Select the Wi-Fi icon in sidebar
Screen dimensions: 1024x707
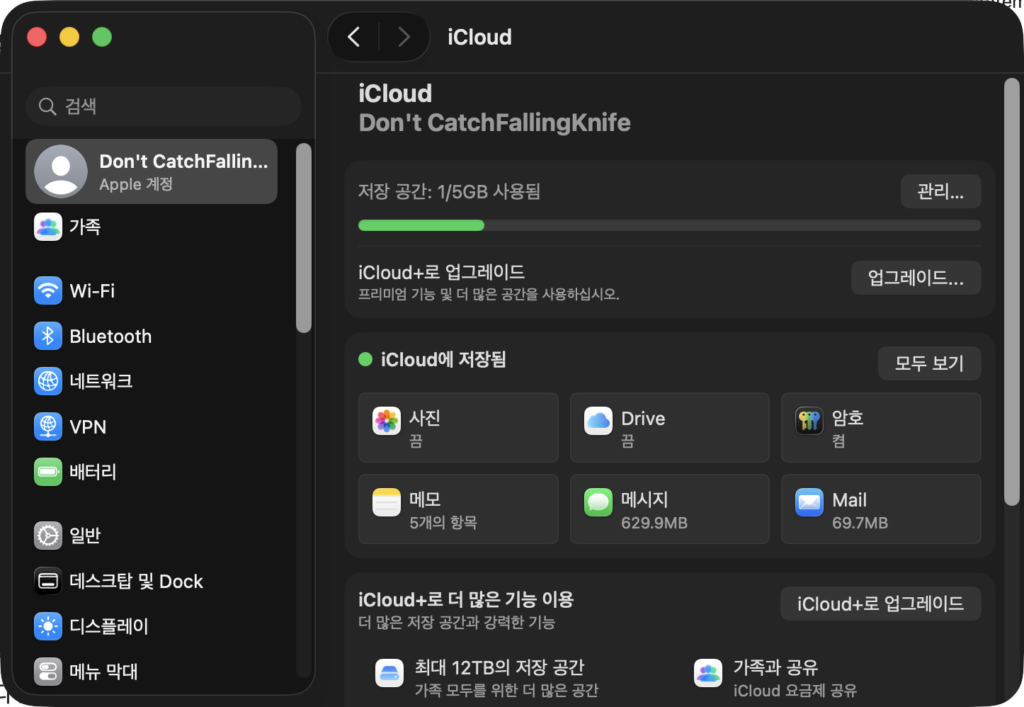[48, 291]
